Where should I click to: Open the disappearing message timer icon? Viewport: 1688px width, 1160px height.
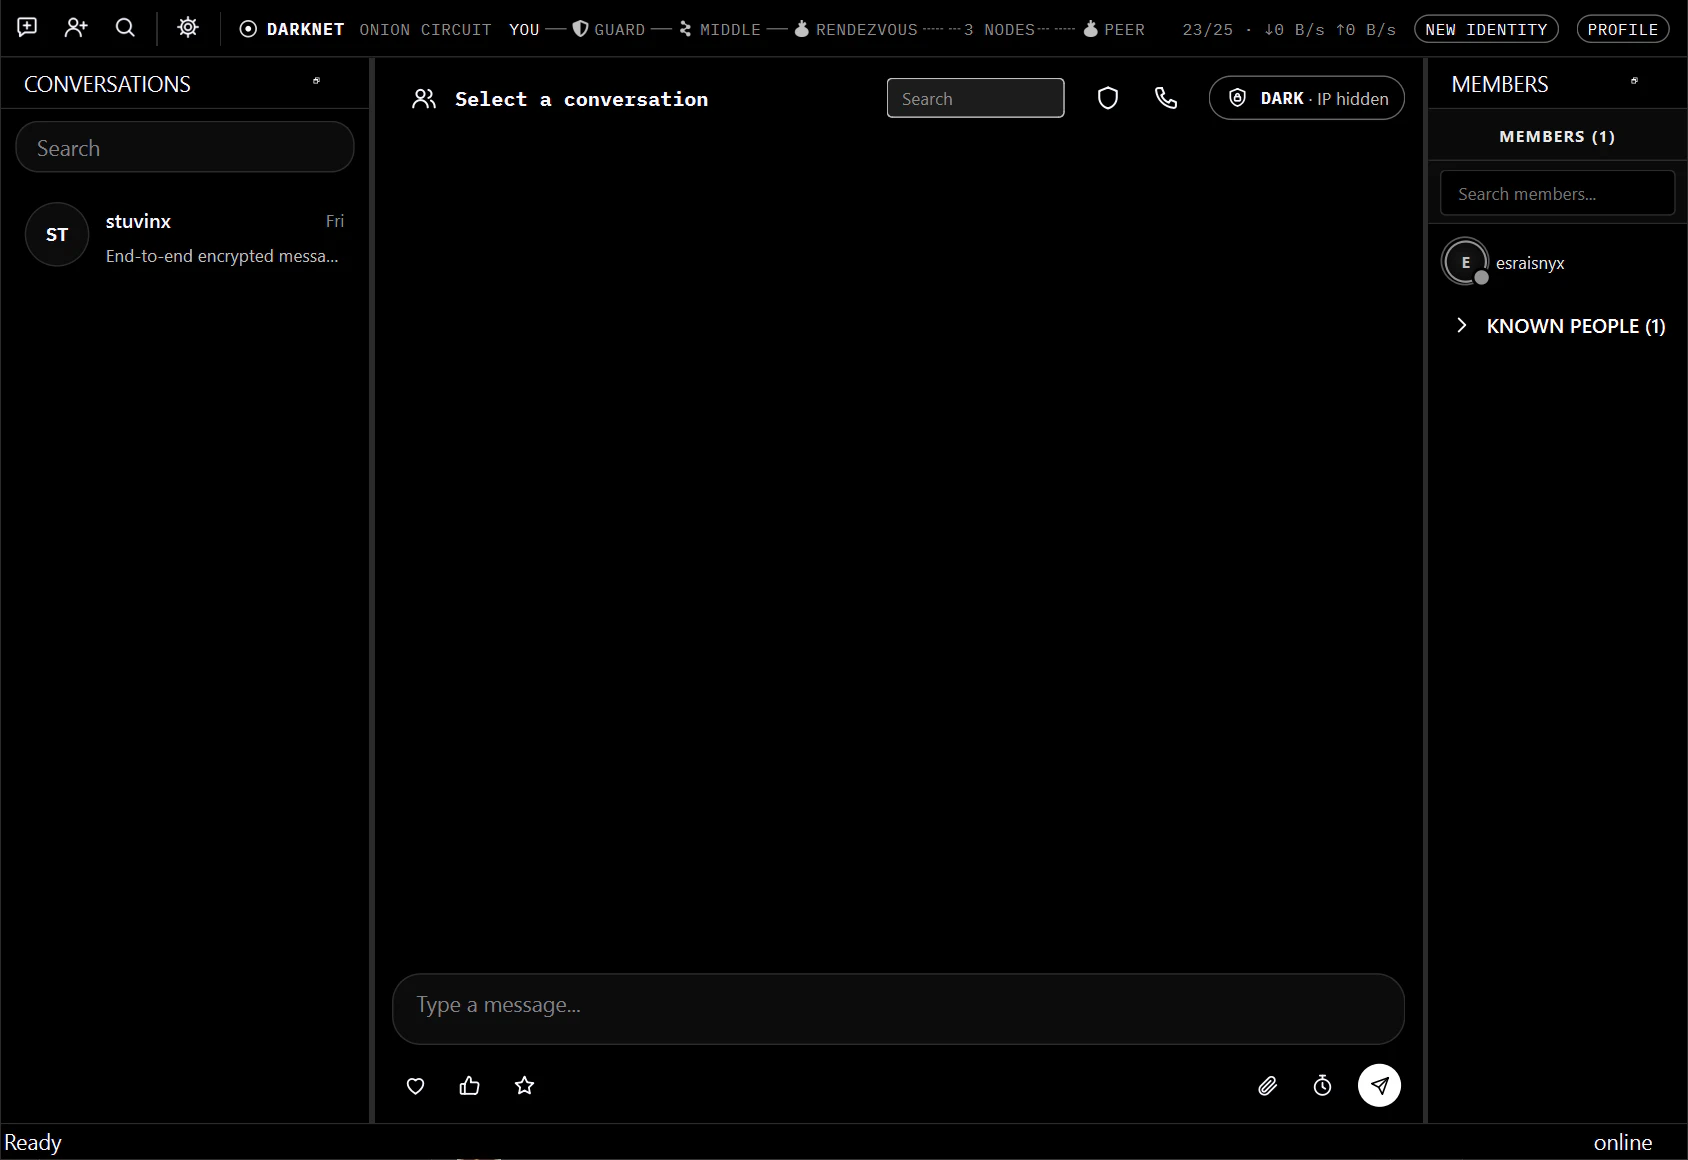pos(1322,1086)
